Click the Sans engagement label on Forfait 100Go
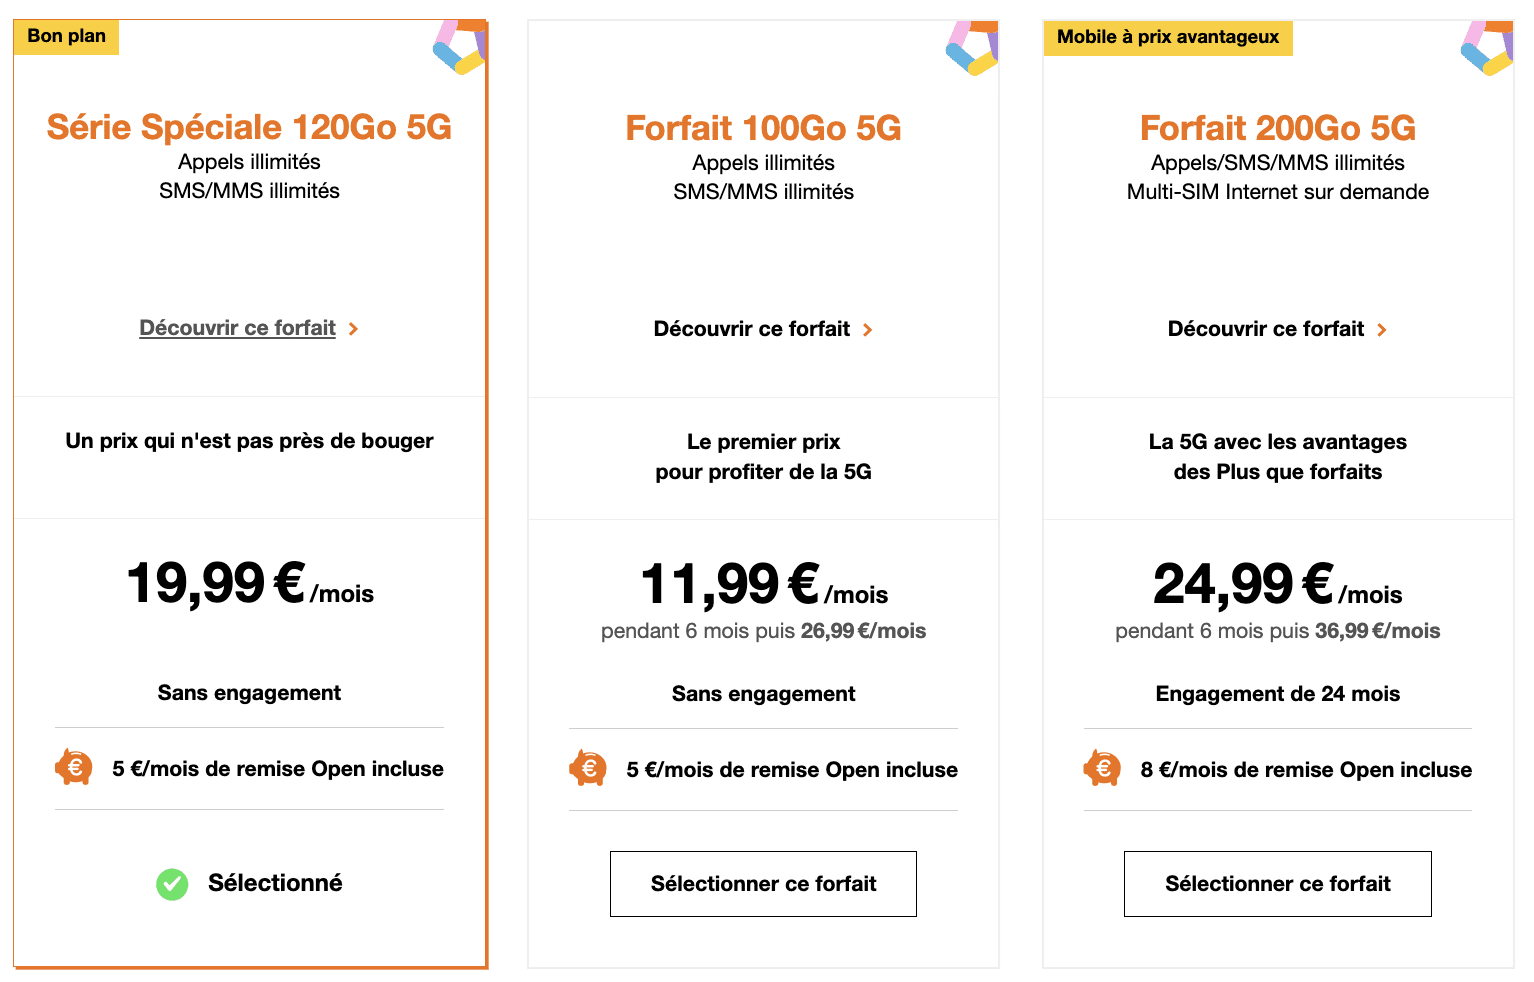Image resolution: width=1534 pixels, height=982 pixels. (x=762, y=693)
